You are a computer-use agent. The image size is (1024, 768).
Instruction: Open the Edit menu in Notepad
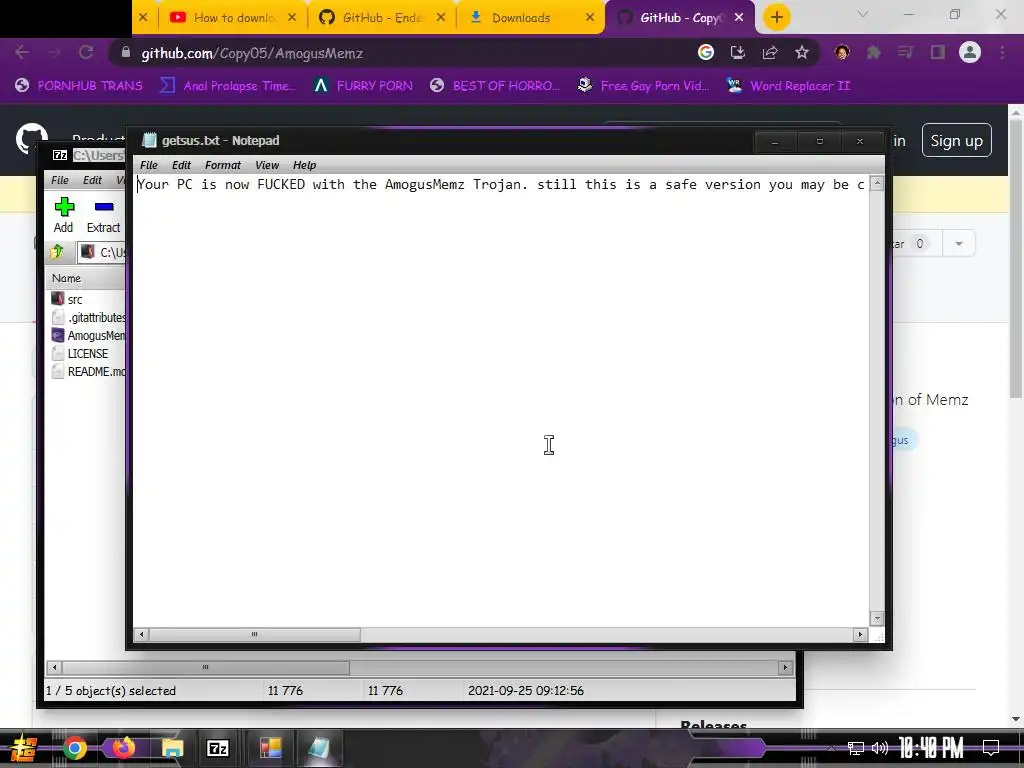[181, 165]
